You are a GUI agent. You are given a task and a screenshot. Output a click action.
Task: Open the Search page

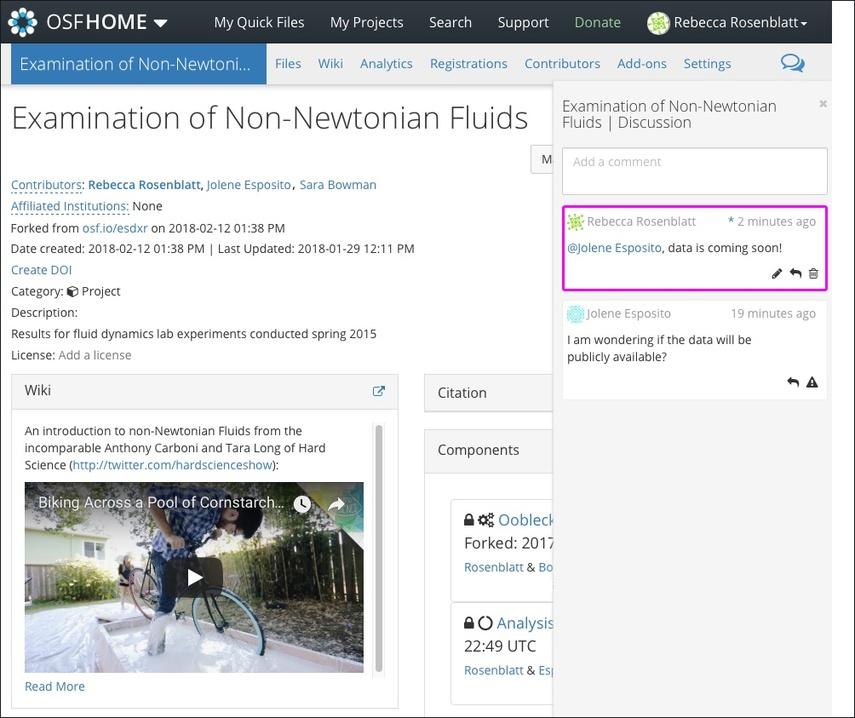point(450,22)
